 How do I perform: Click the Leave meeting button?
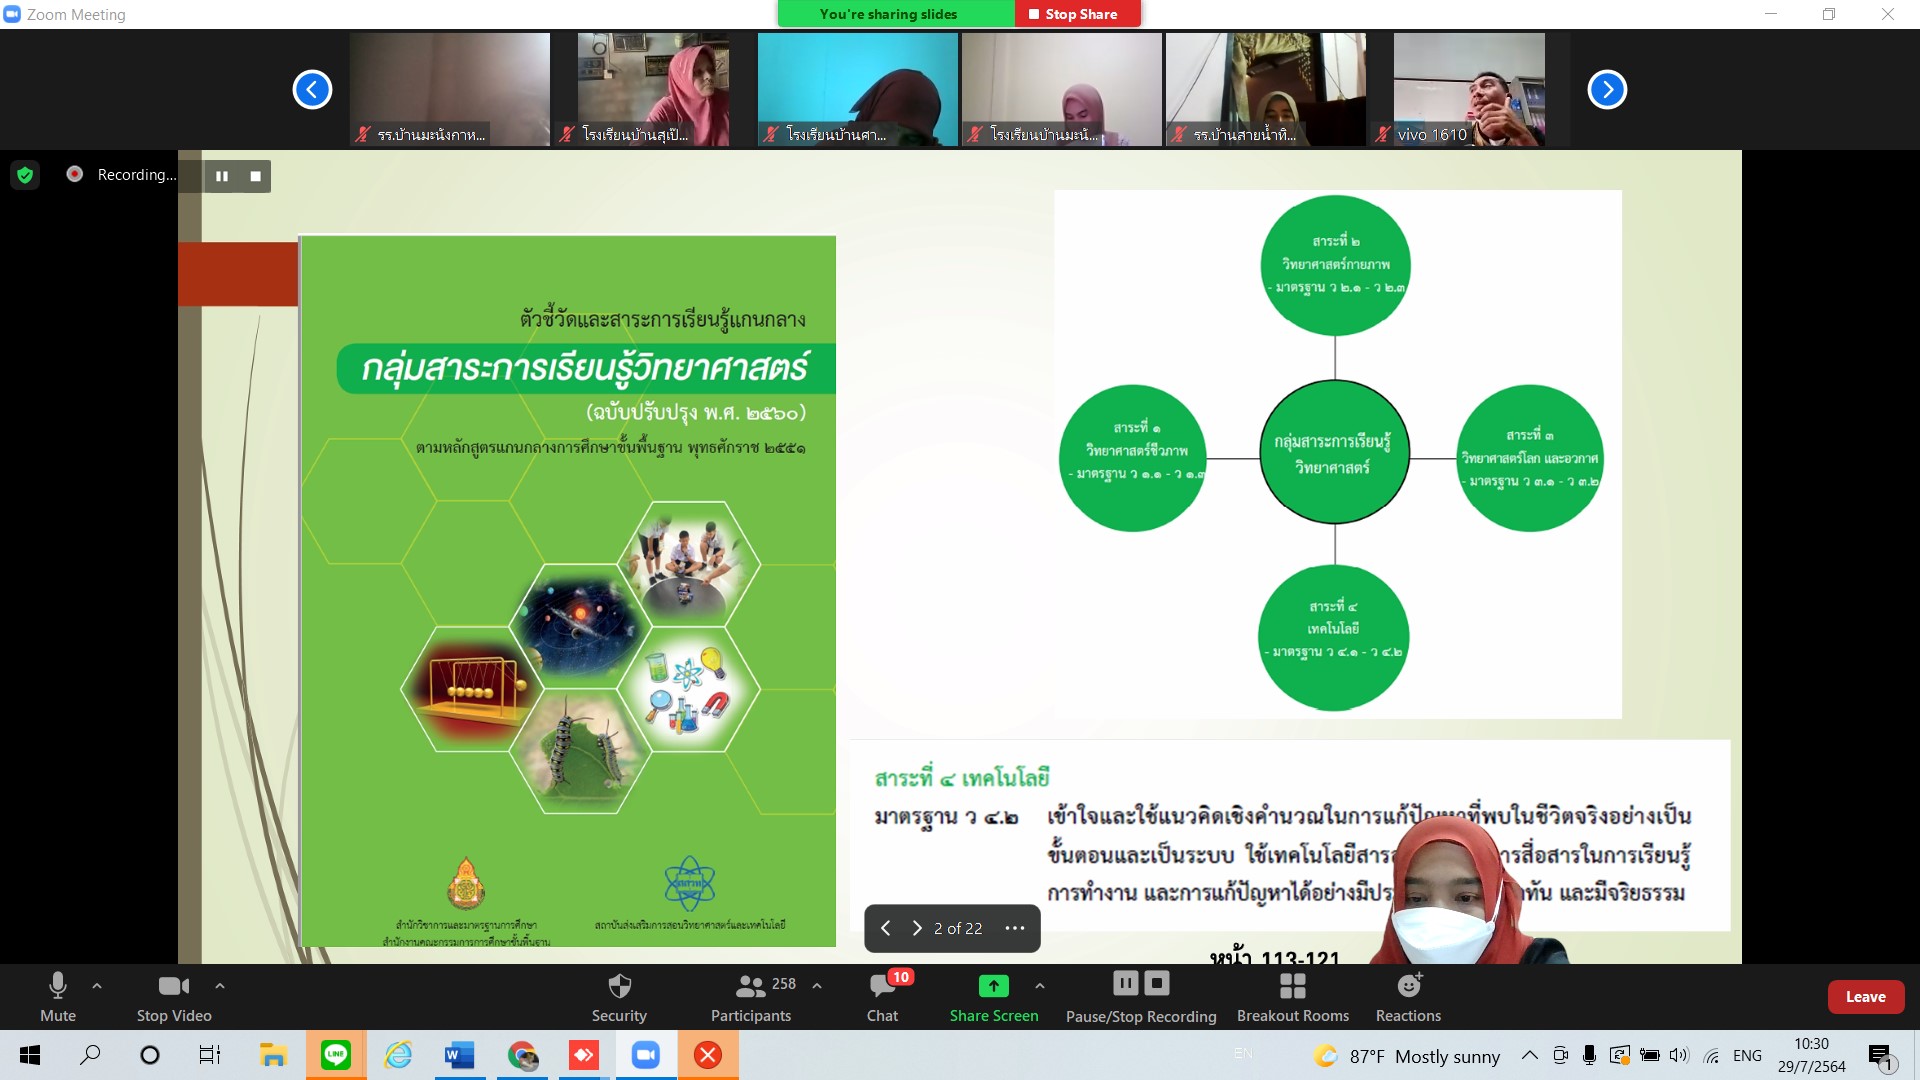1865,997
